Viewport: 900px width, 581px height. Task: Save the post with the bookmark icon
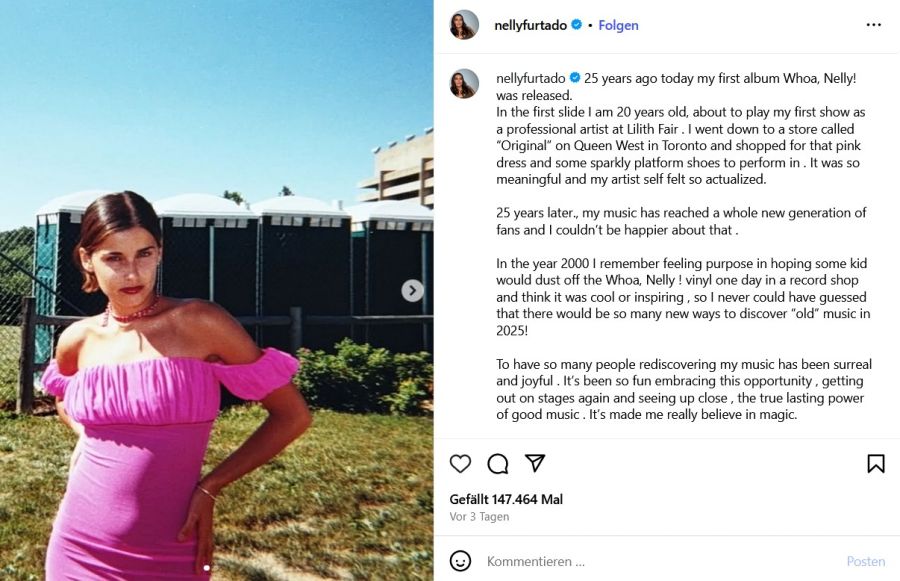point(875,463)
